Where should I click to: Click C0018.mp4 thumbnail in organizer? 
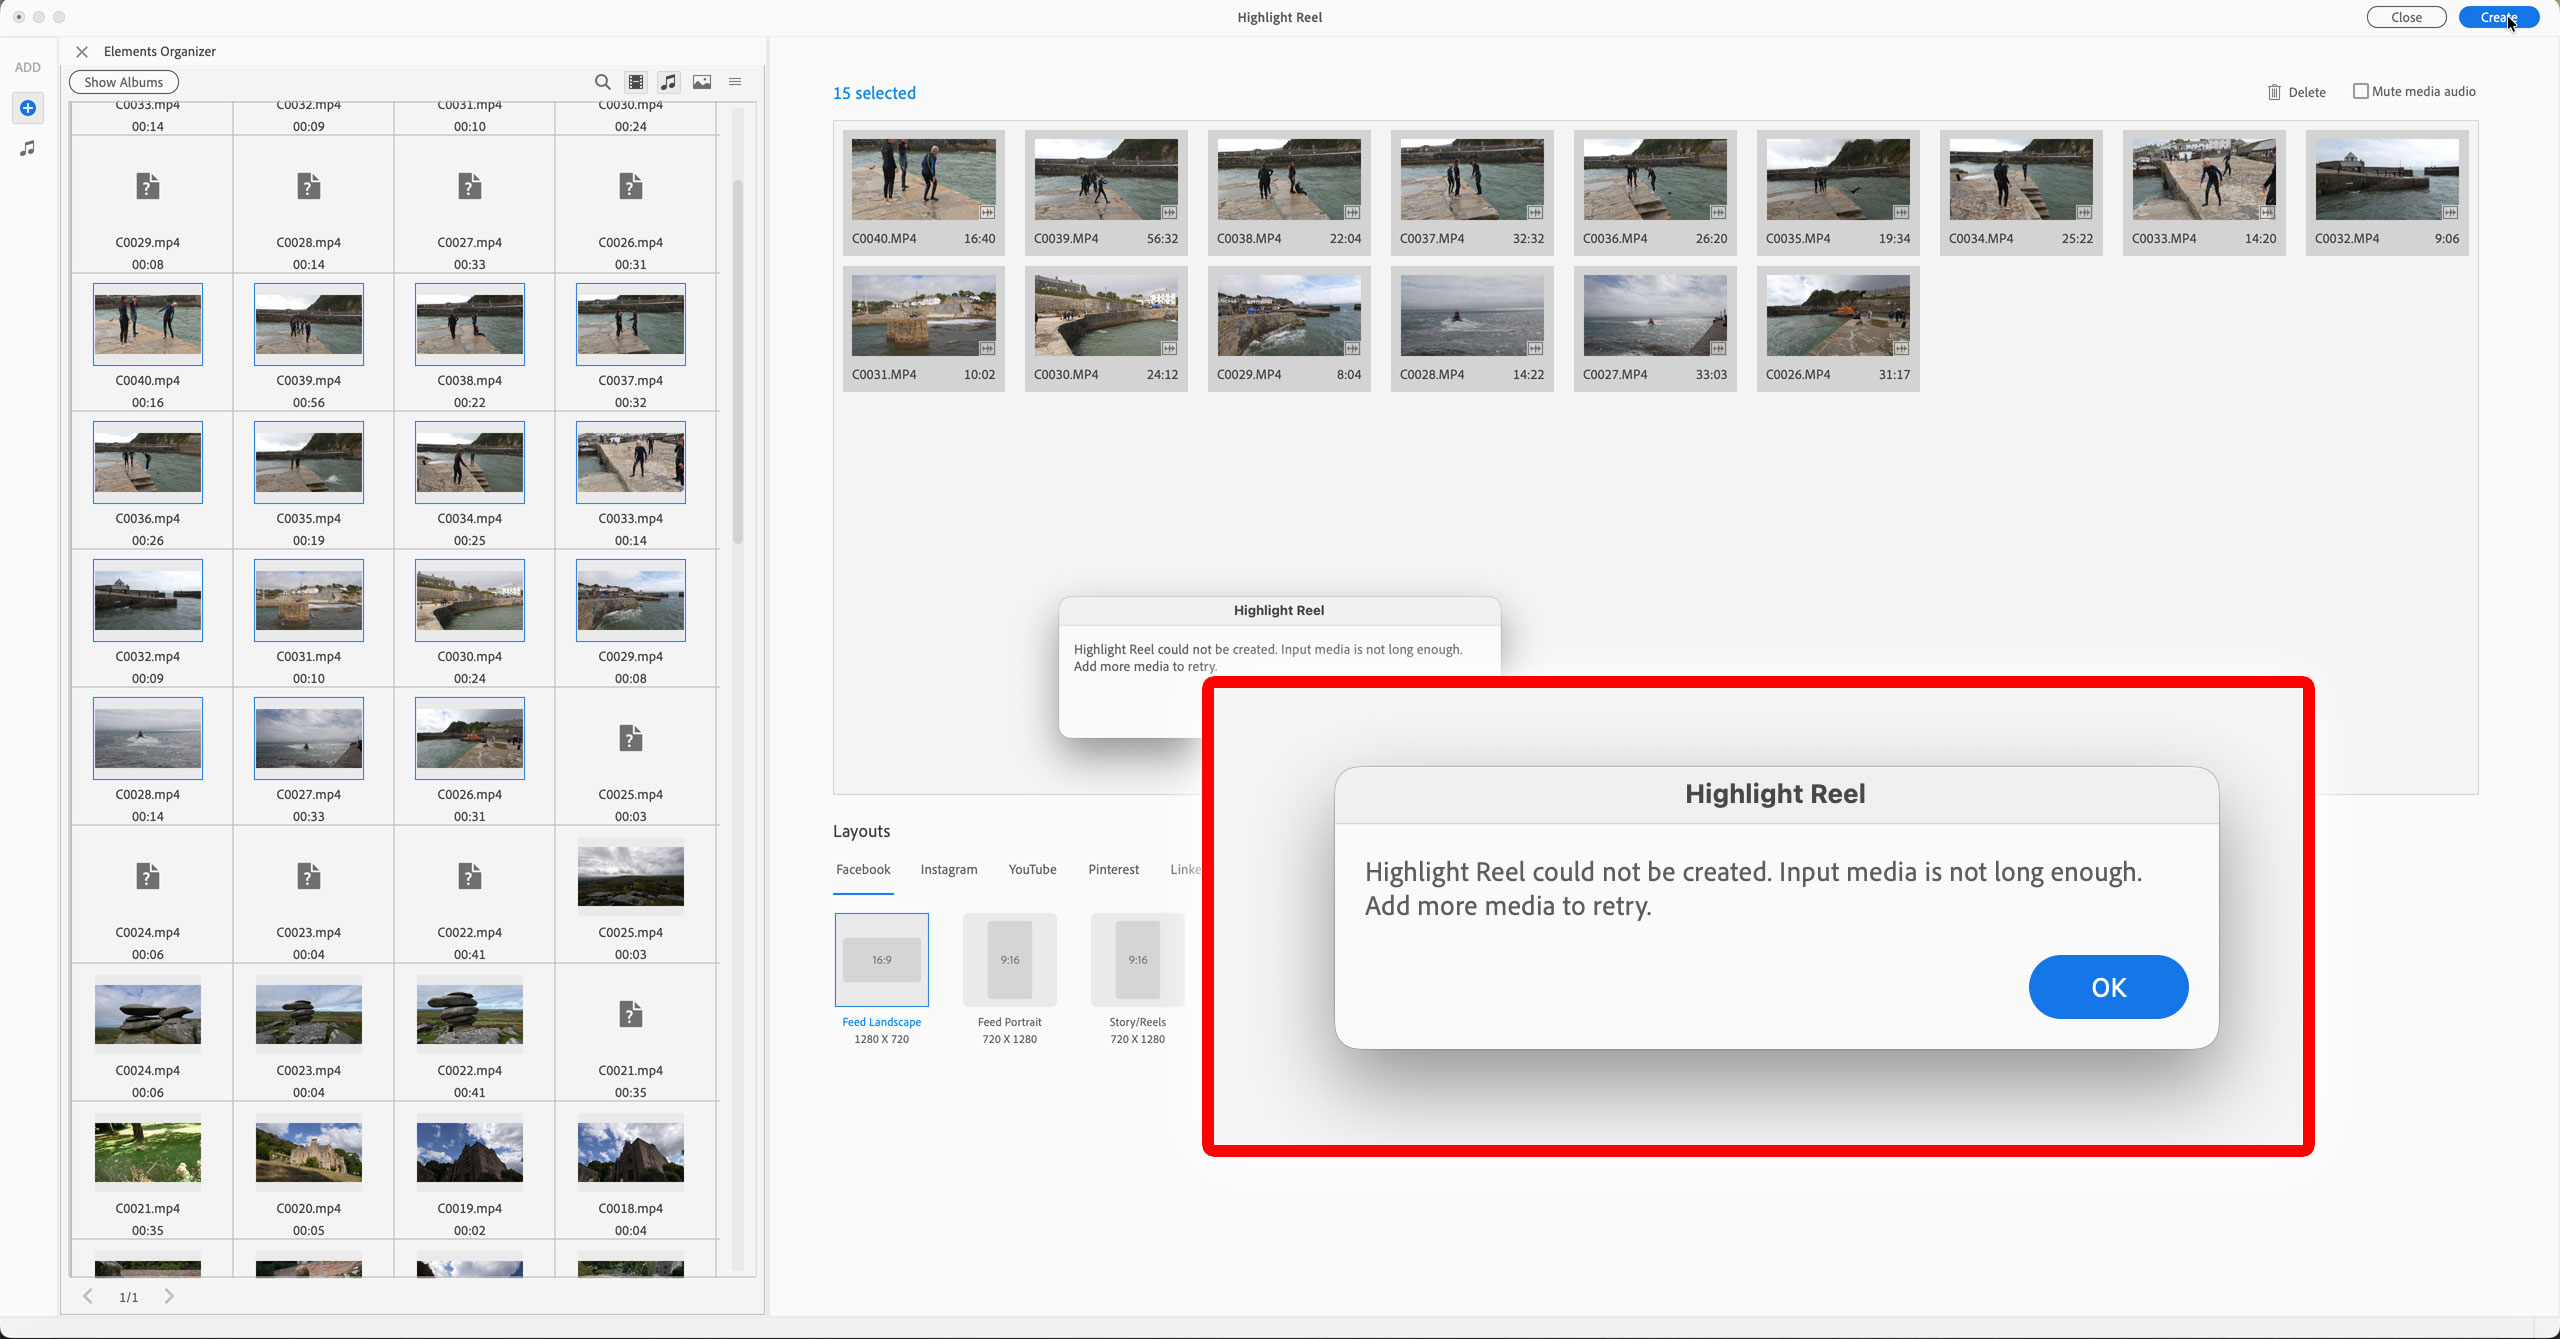(x=631, y=1152)
